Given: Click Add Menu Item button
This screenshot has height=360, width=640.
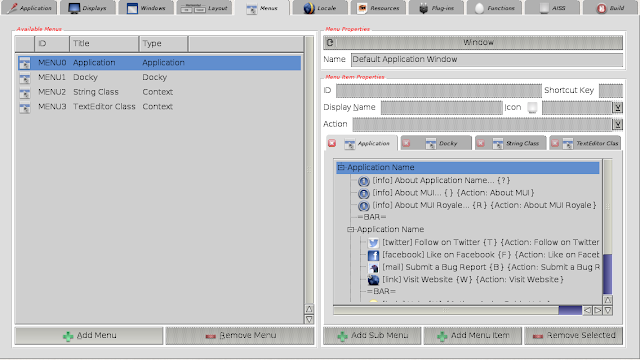Looking at the screenshot, I should pos(473,336).
